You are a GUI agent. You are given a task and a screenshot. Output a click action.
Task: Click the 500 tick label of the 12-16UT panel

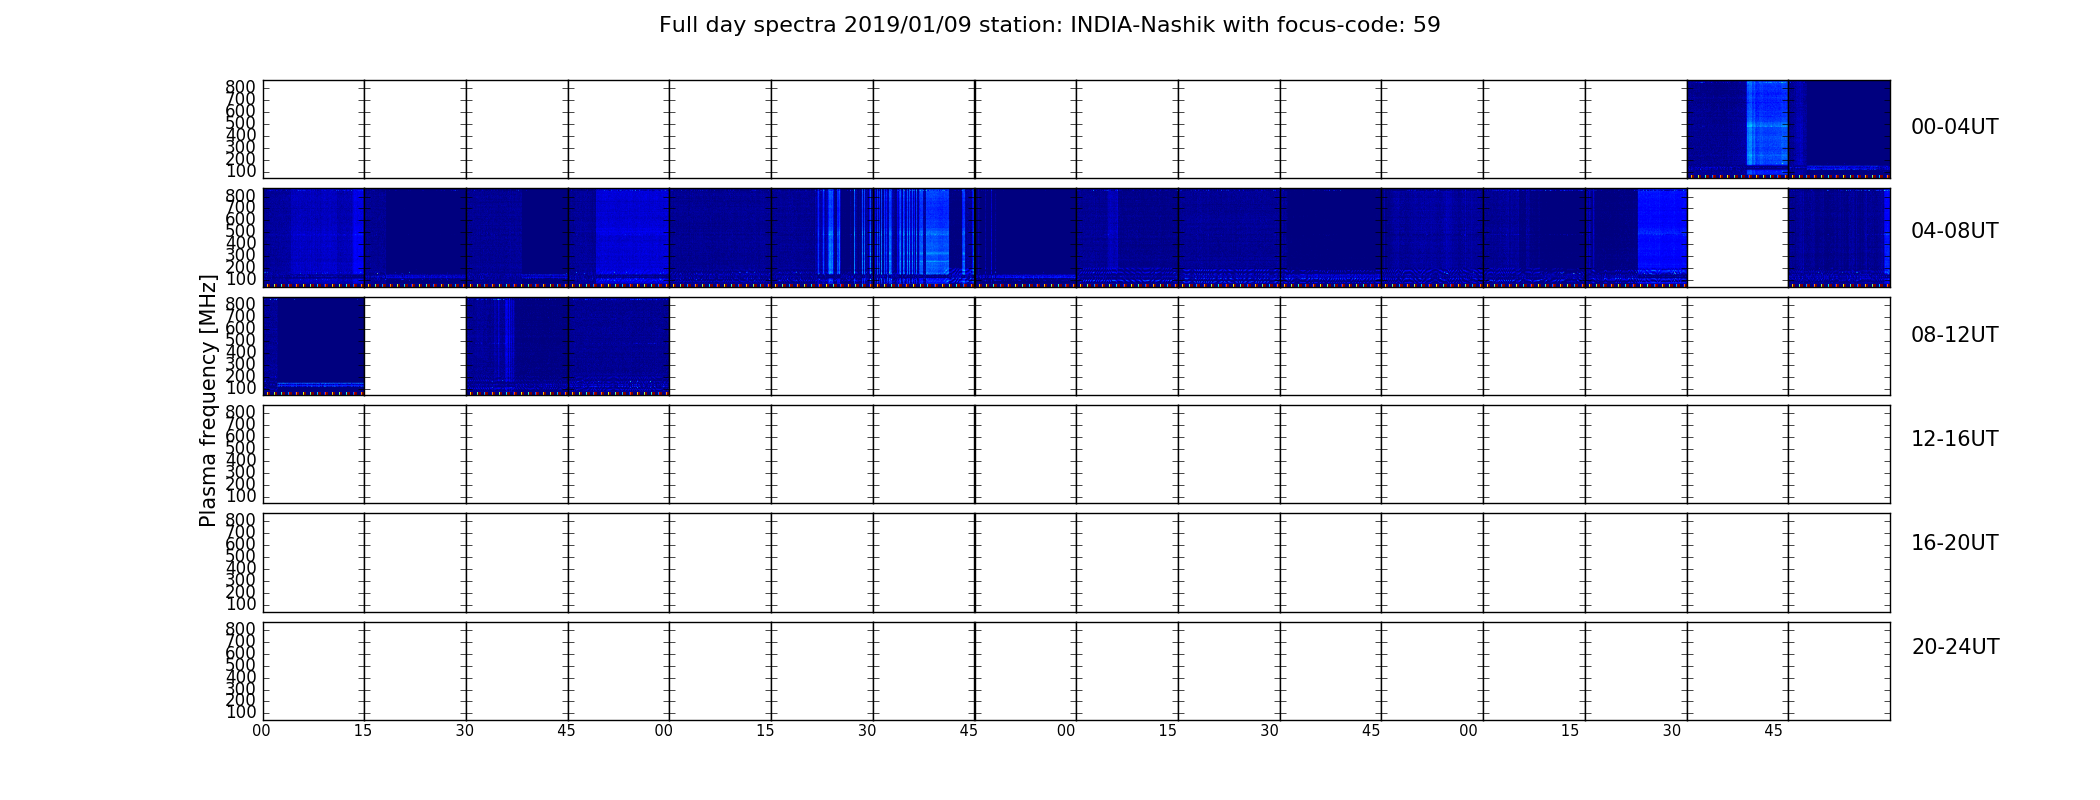(x=241, y=449)
